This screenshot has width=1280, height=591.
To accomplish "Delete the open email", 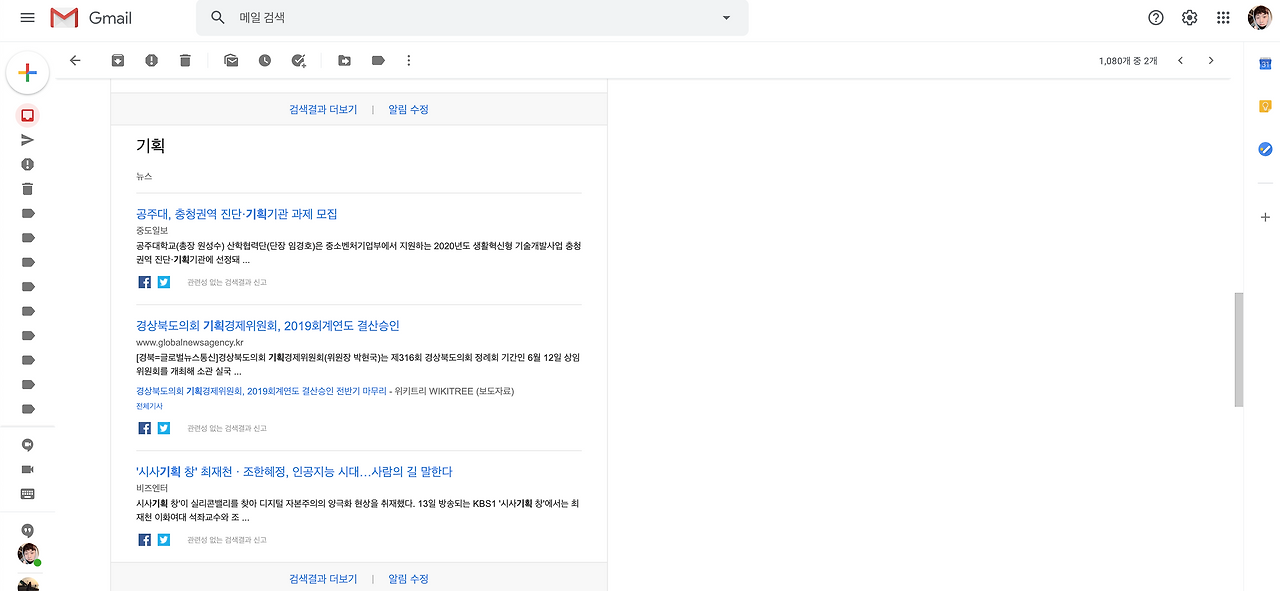I will (184, 60).
